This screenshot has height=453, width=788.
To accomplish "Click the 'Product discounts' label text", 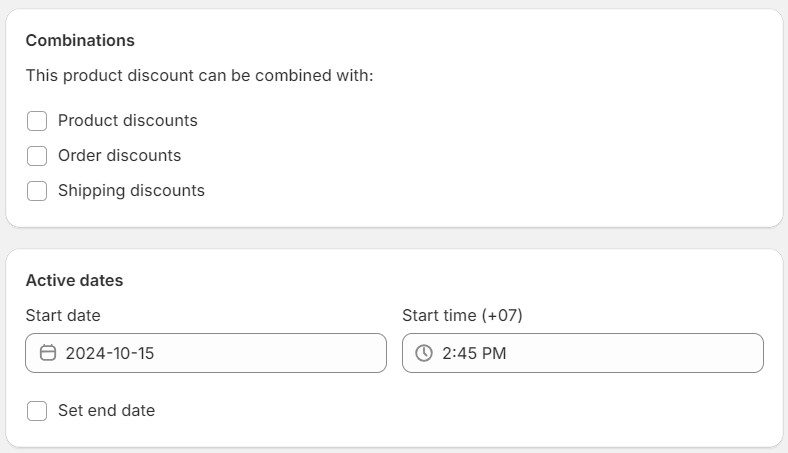I will coord(128,121).
